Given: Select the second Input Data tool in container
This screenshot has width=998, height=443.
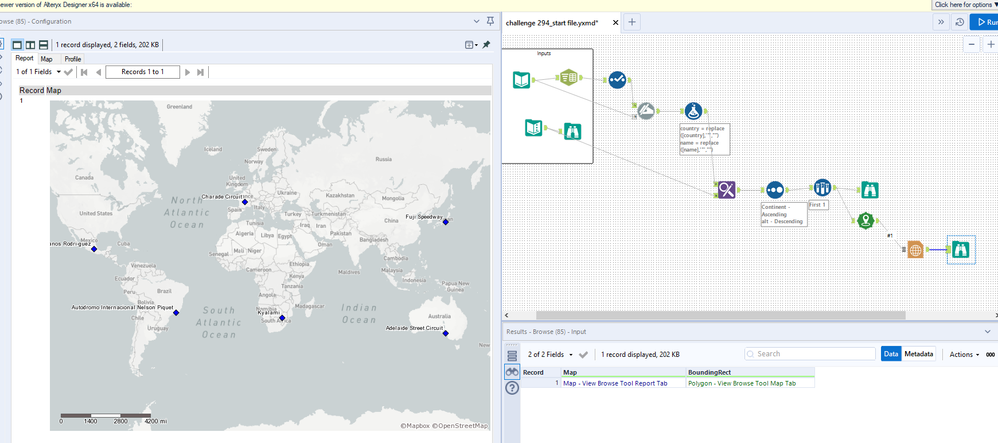Looking at the screenshot, I should (x=533, y=127).
